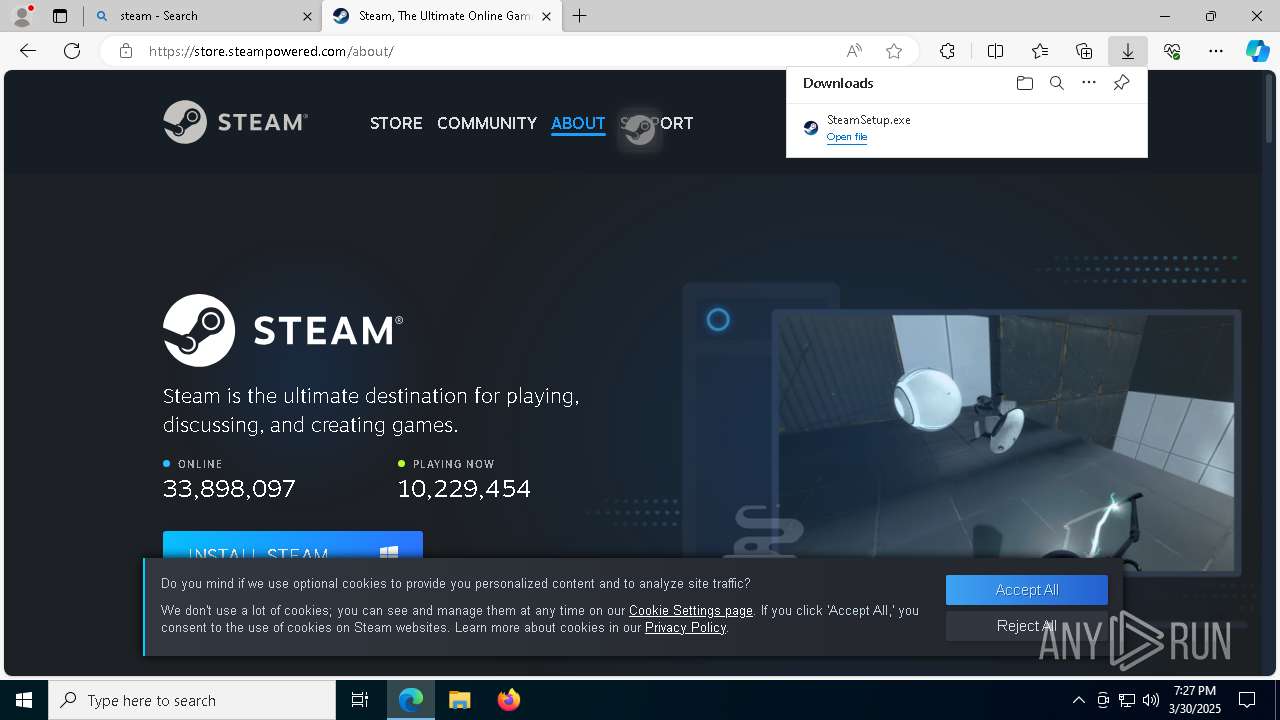Close the Steam about page tab
The height and width of the screenshot is (720, 1280).
[x=546, y=16]
